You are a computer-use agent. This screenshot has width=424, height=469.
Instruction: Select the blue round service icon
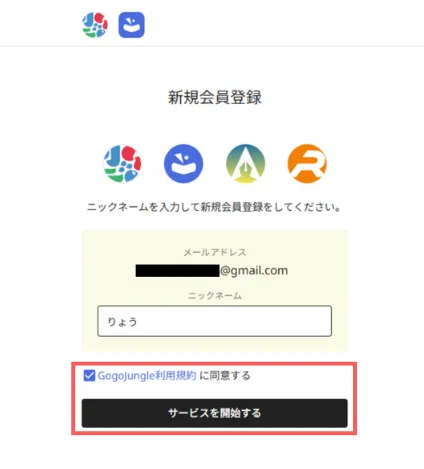pos(183,163)
